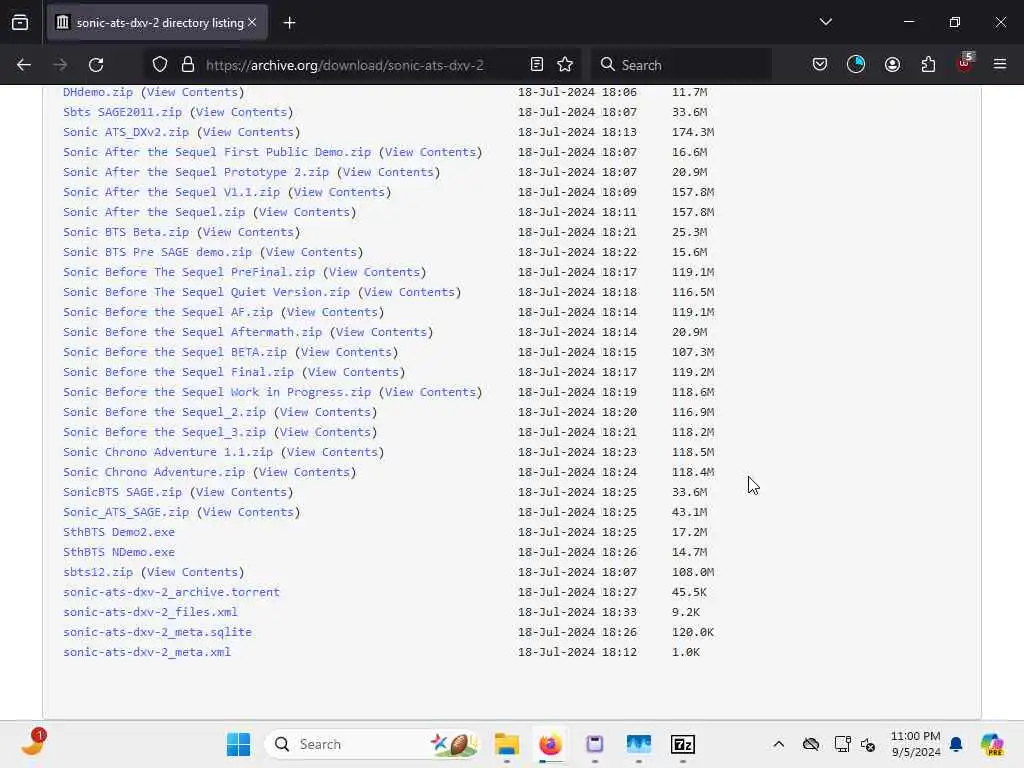This screenshot has height=768, width=1024.
Task: Download Sonic Before the Sequel AF.zip
Action: click(168, 312)
